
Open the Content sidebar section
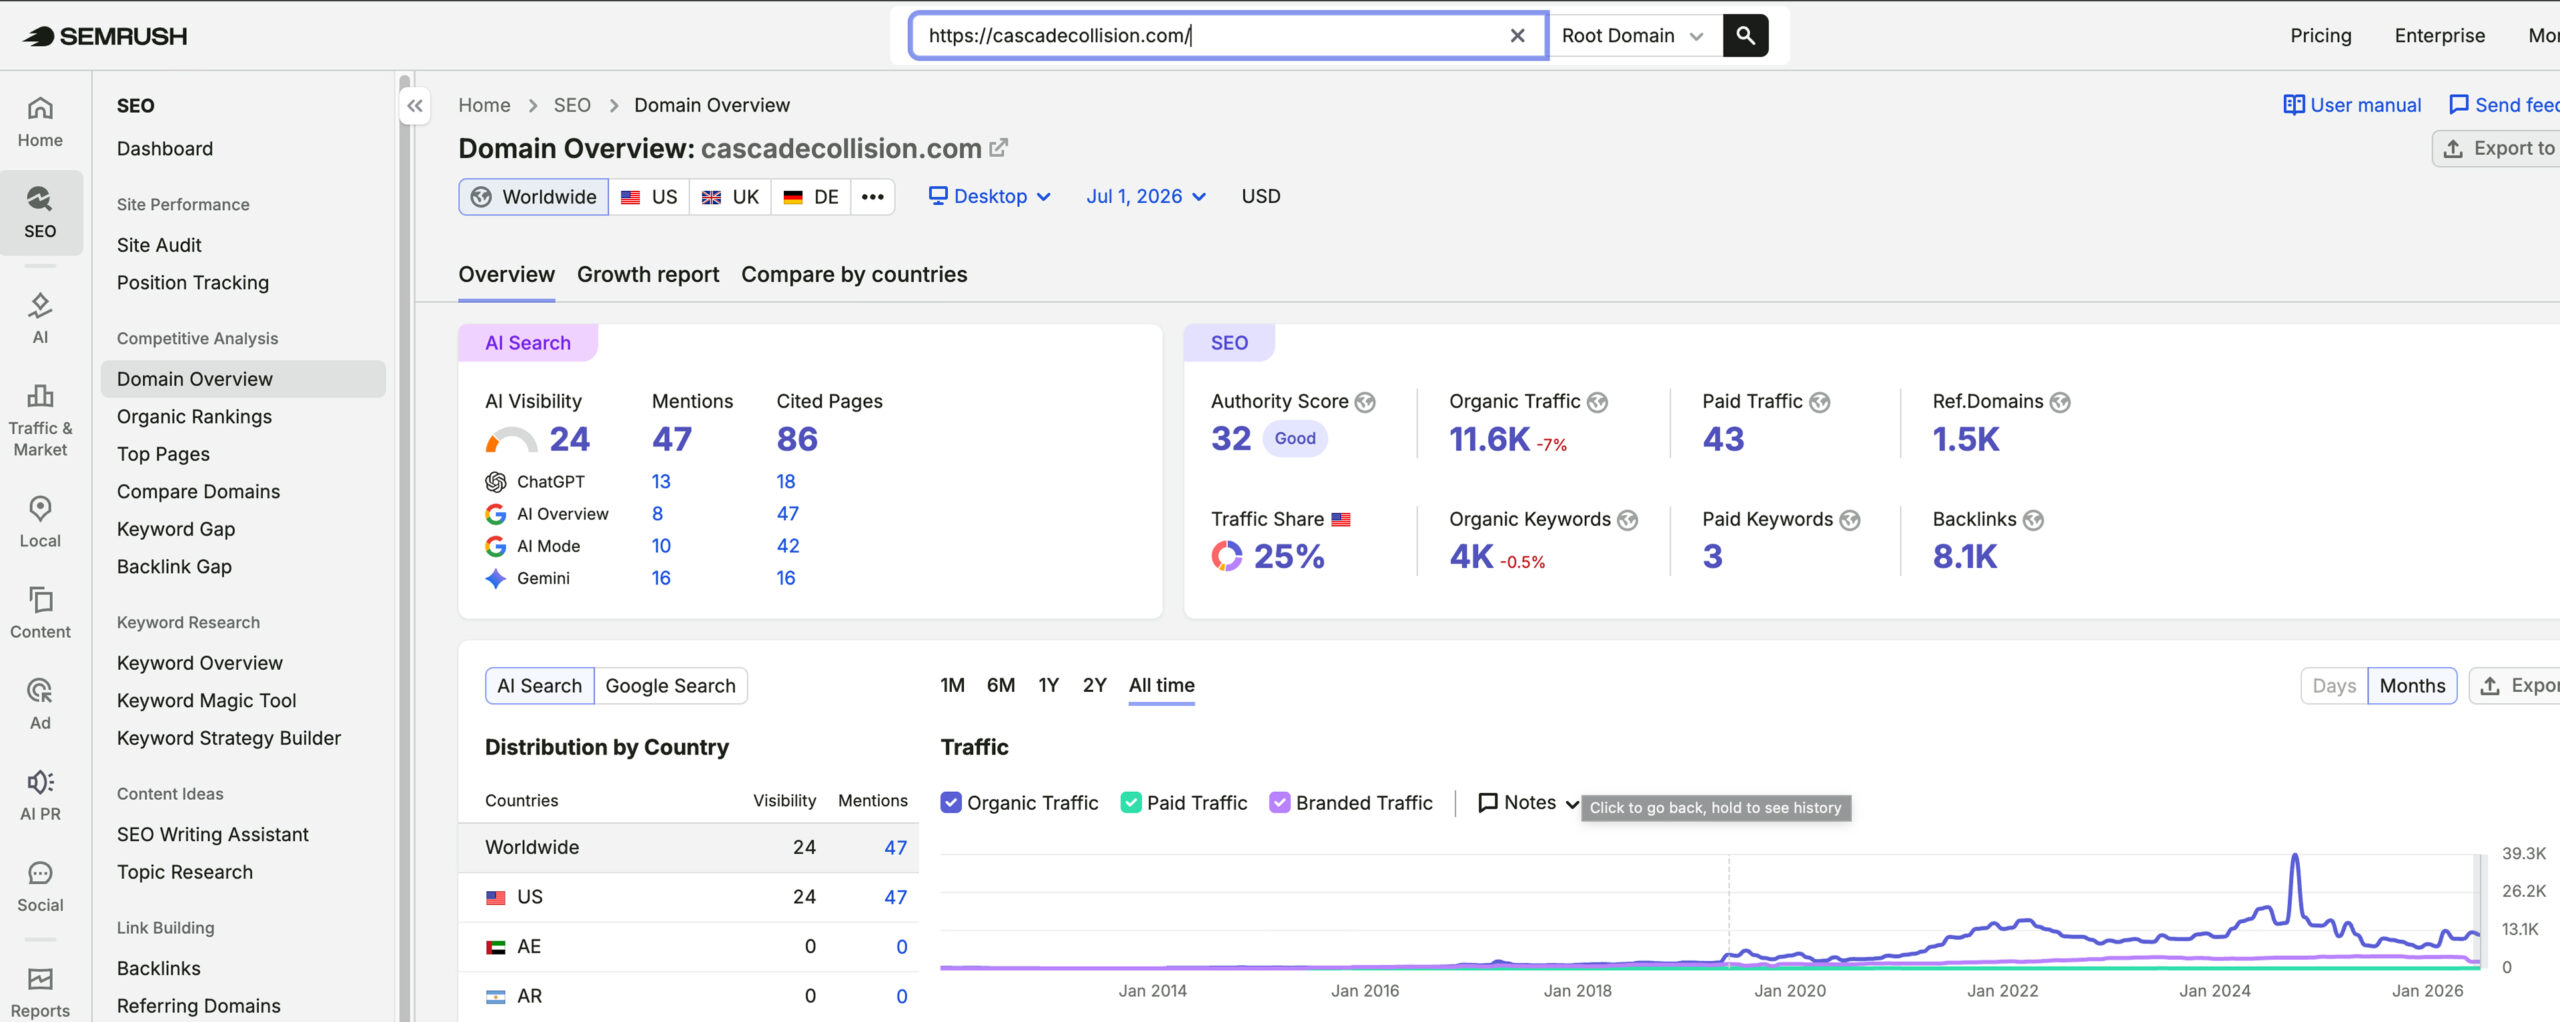click(x=40, y=612)
